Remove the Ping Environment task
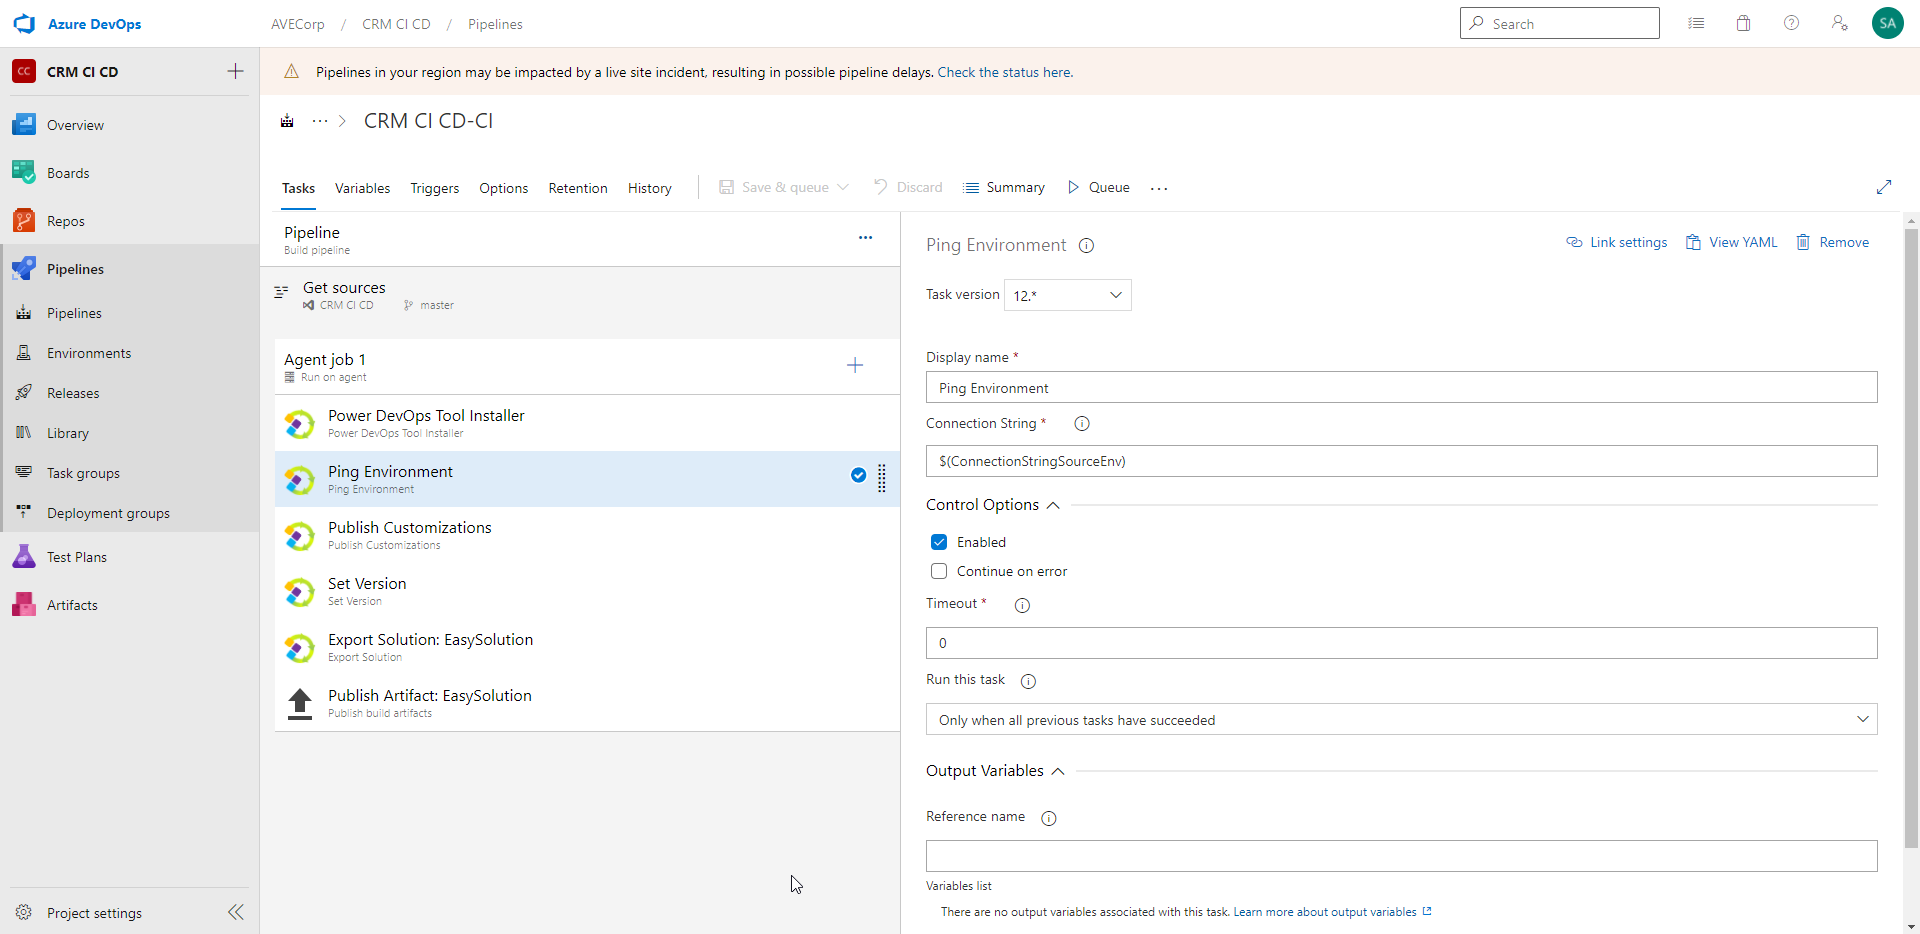Image resolution: width=1920 pixels, height=934 pixels. [x=1833, y=242]
